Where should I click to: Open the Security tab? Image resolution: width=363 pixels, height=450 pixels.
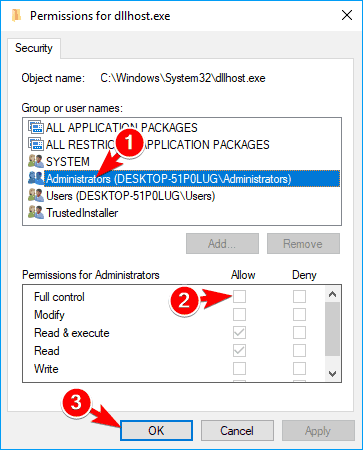click(34, 48)
